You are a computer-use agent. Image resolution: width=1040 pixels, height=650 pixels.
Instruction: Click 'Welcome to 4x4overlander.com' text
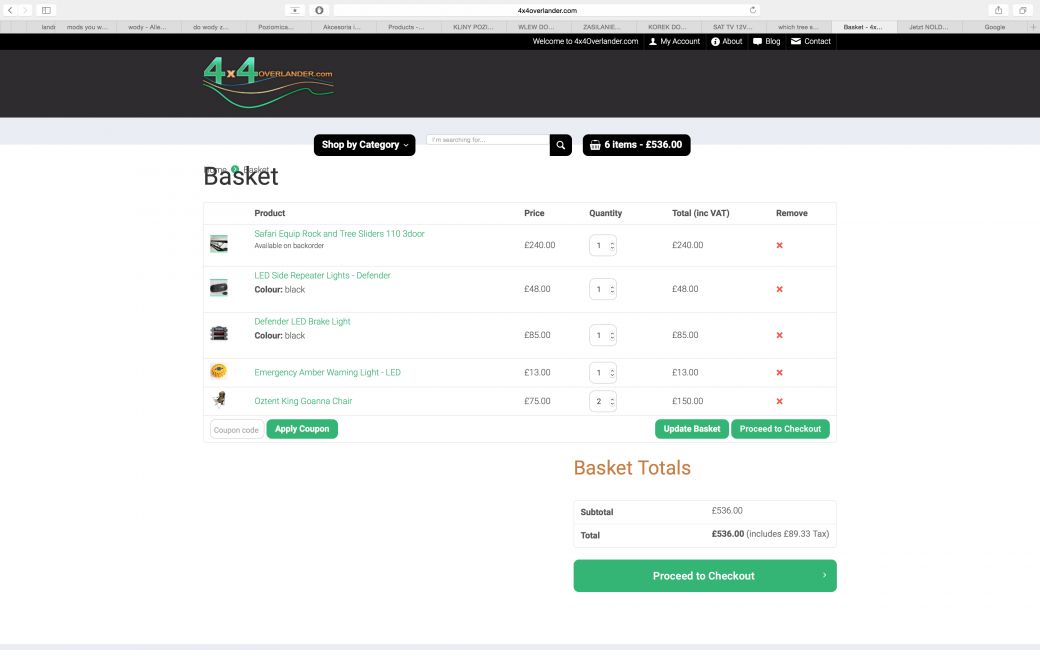585,41
